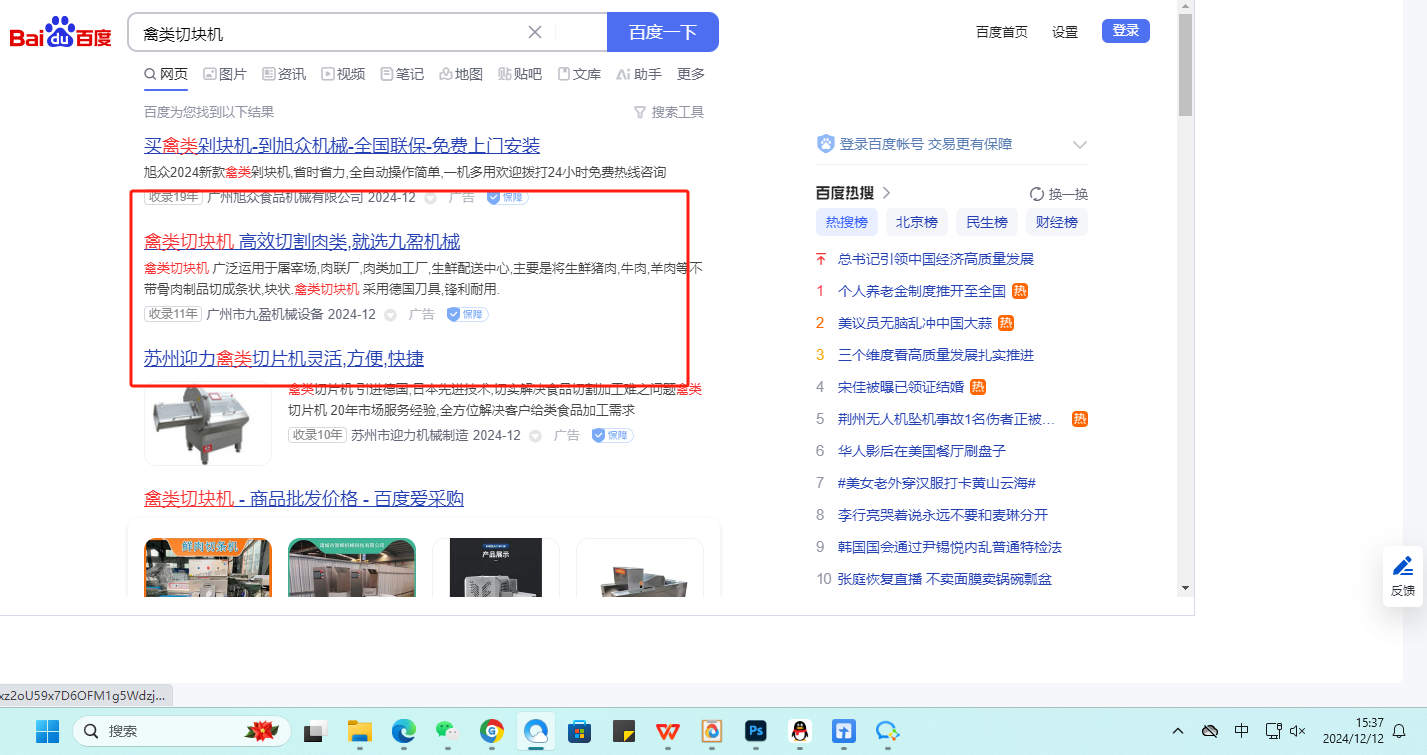Clear the search box with the X icon

click(535, 32)
